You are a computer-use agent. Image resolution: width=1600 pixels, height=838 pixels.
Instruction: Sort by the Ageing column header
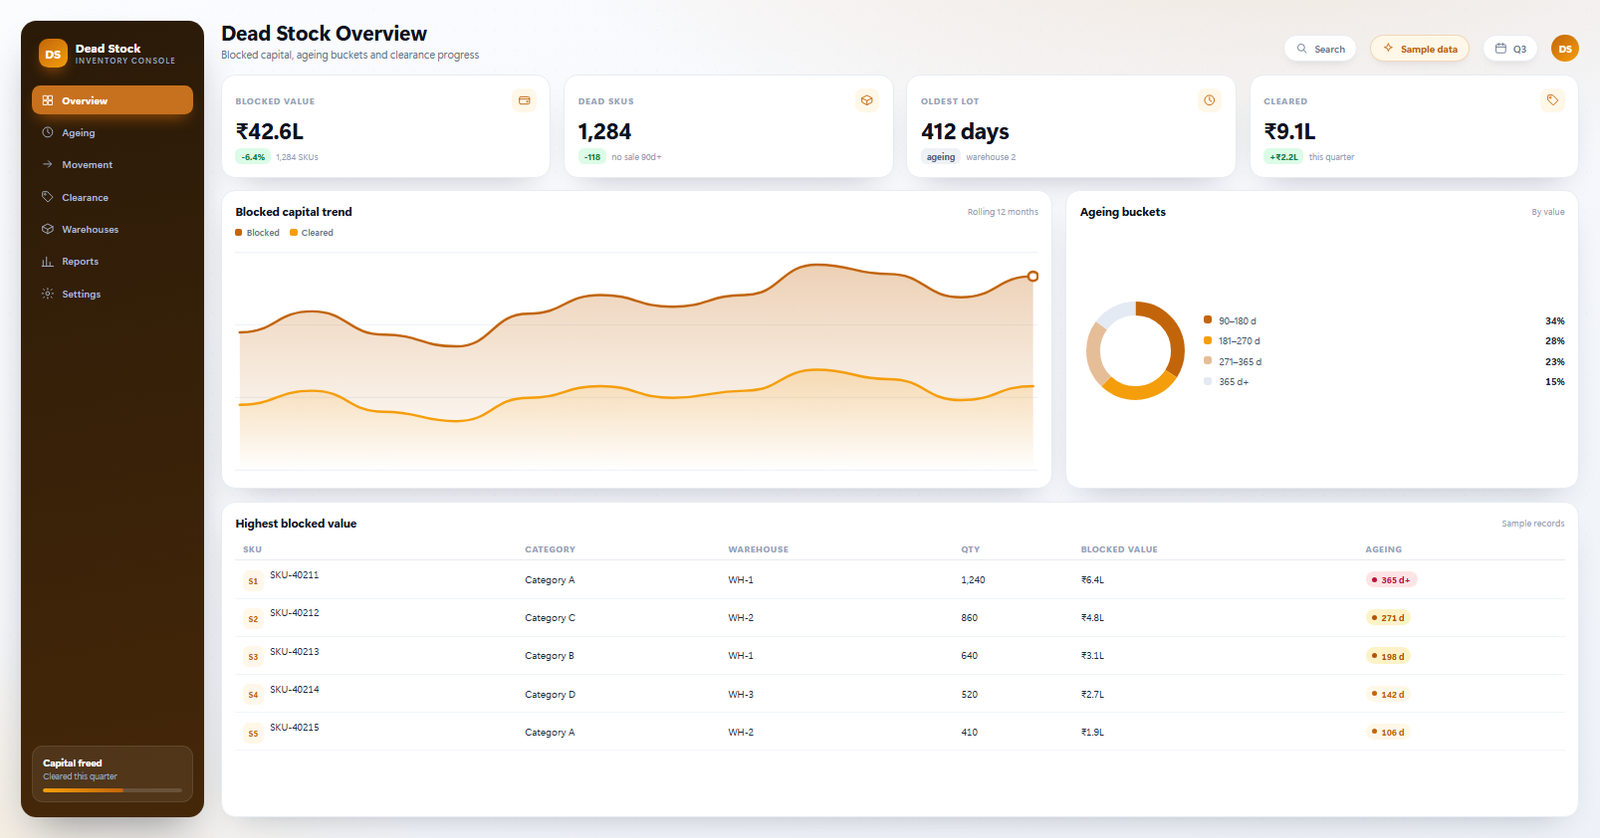coord(1383,549)
